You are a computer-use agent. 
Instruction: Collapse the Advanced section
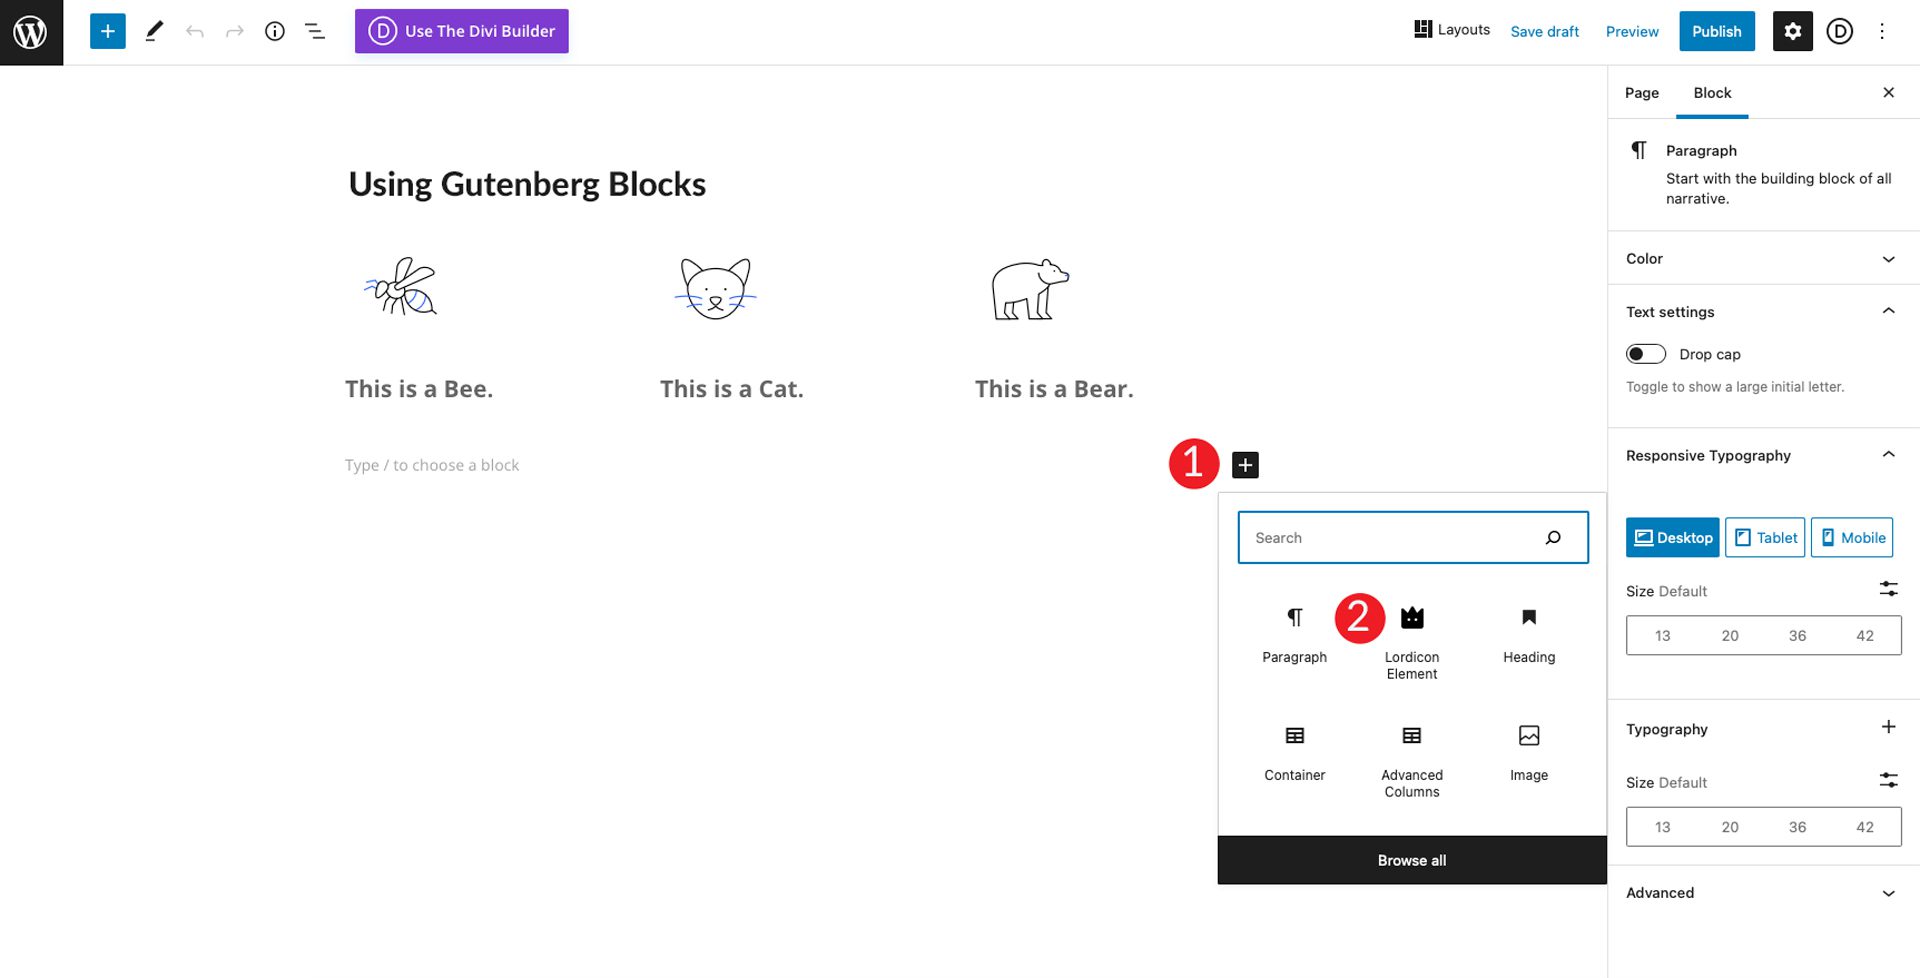[1888, 892]
